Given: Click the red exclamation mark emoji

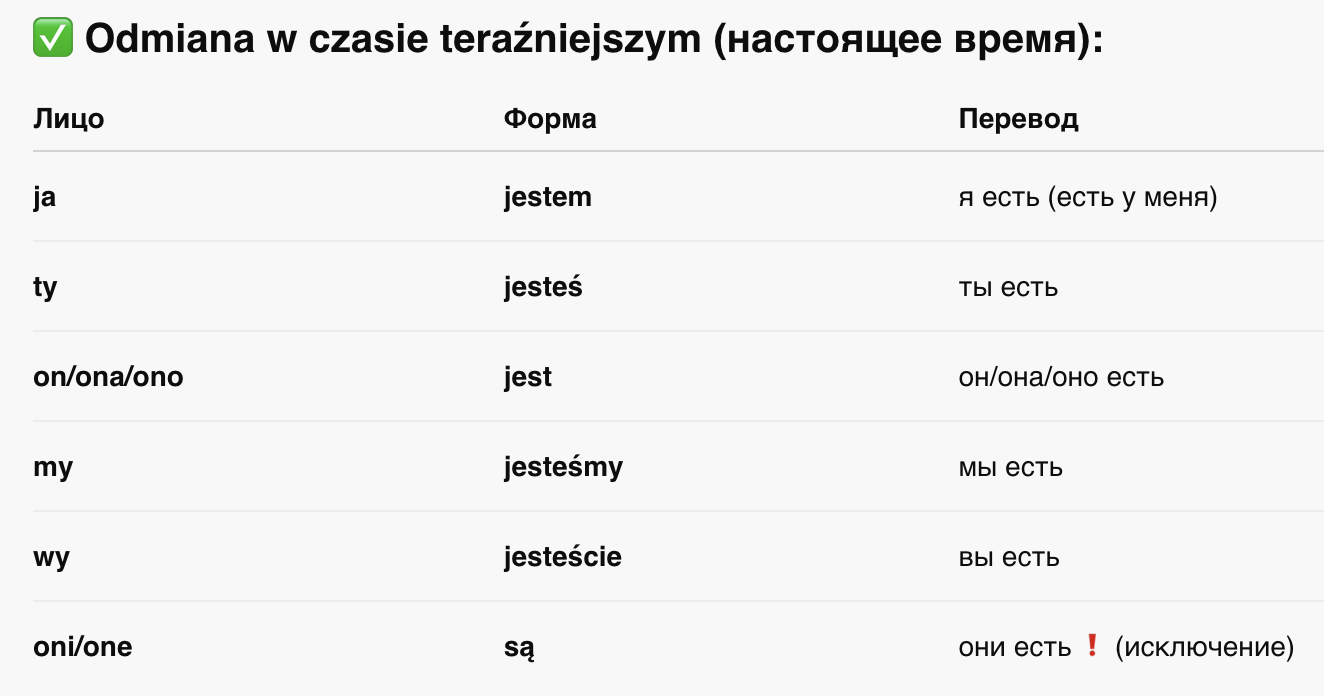Looking at the screenshot, I should [1092, 646].
